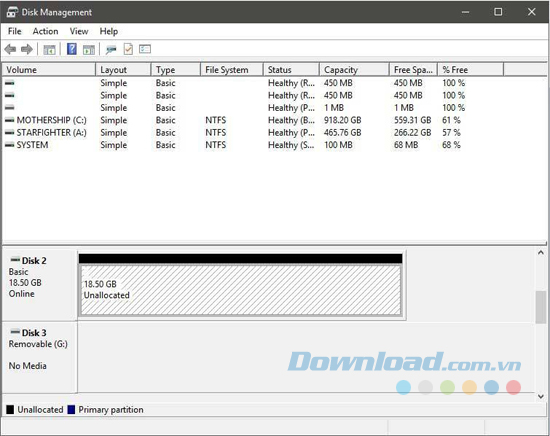Close the Disk Management window

point(532,12)
